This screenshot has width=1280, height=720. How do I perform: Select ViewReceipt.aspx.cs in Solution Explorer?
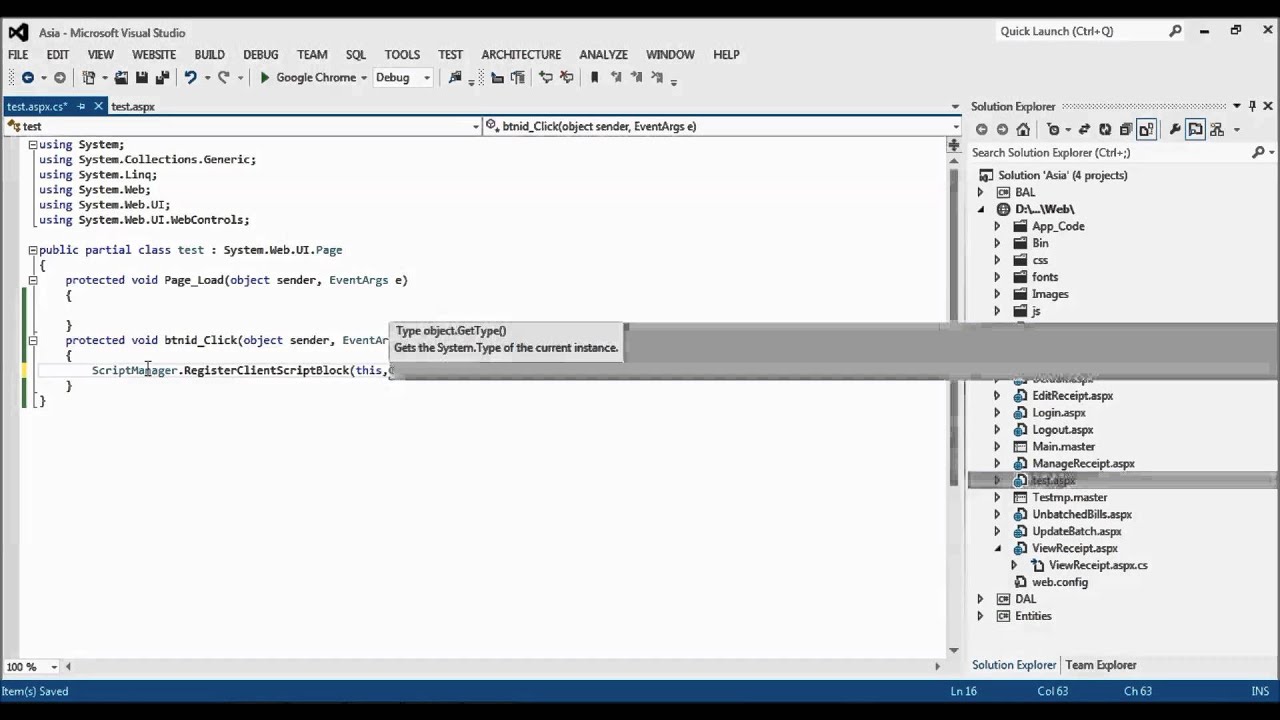click(1098, 565)
